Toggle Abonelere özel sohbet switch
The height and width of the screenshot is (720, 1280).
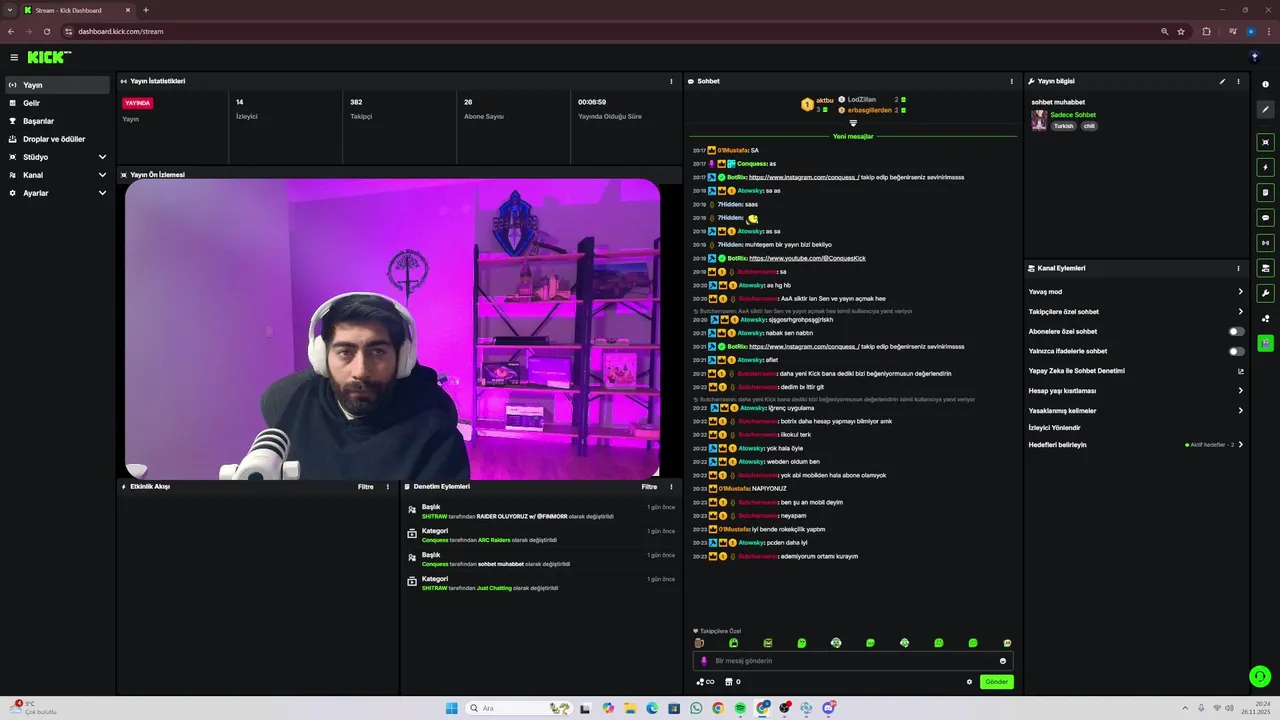click(1237, 331)
